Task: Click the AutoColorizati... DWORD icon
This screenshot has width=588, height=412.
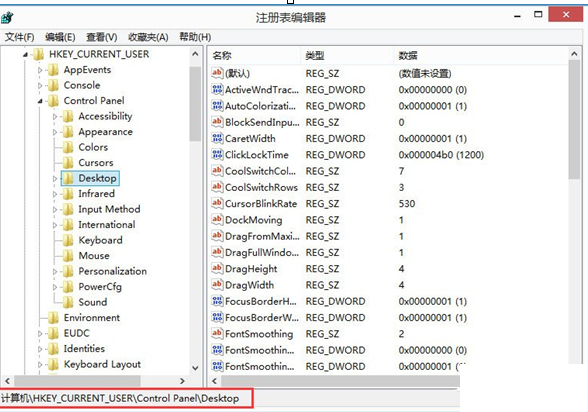Action: click(217, 105)
